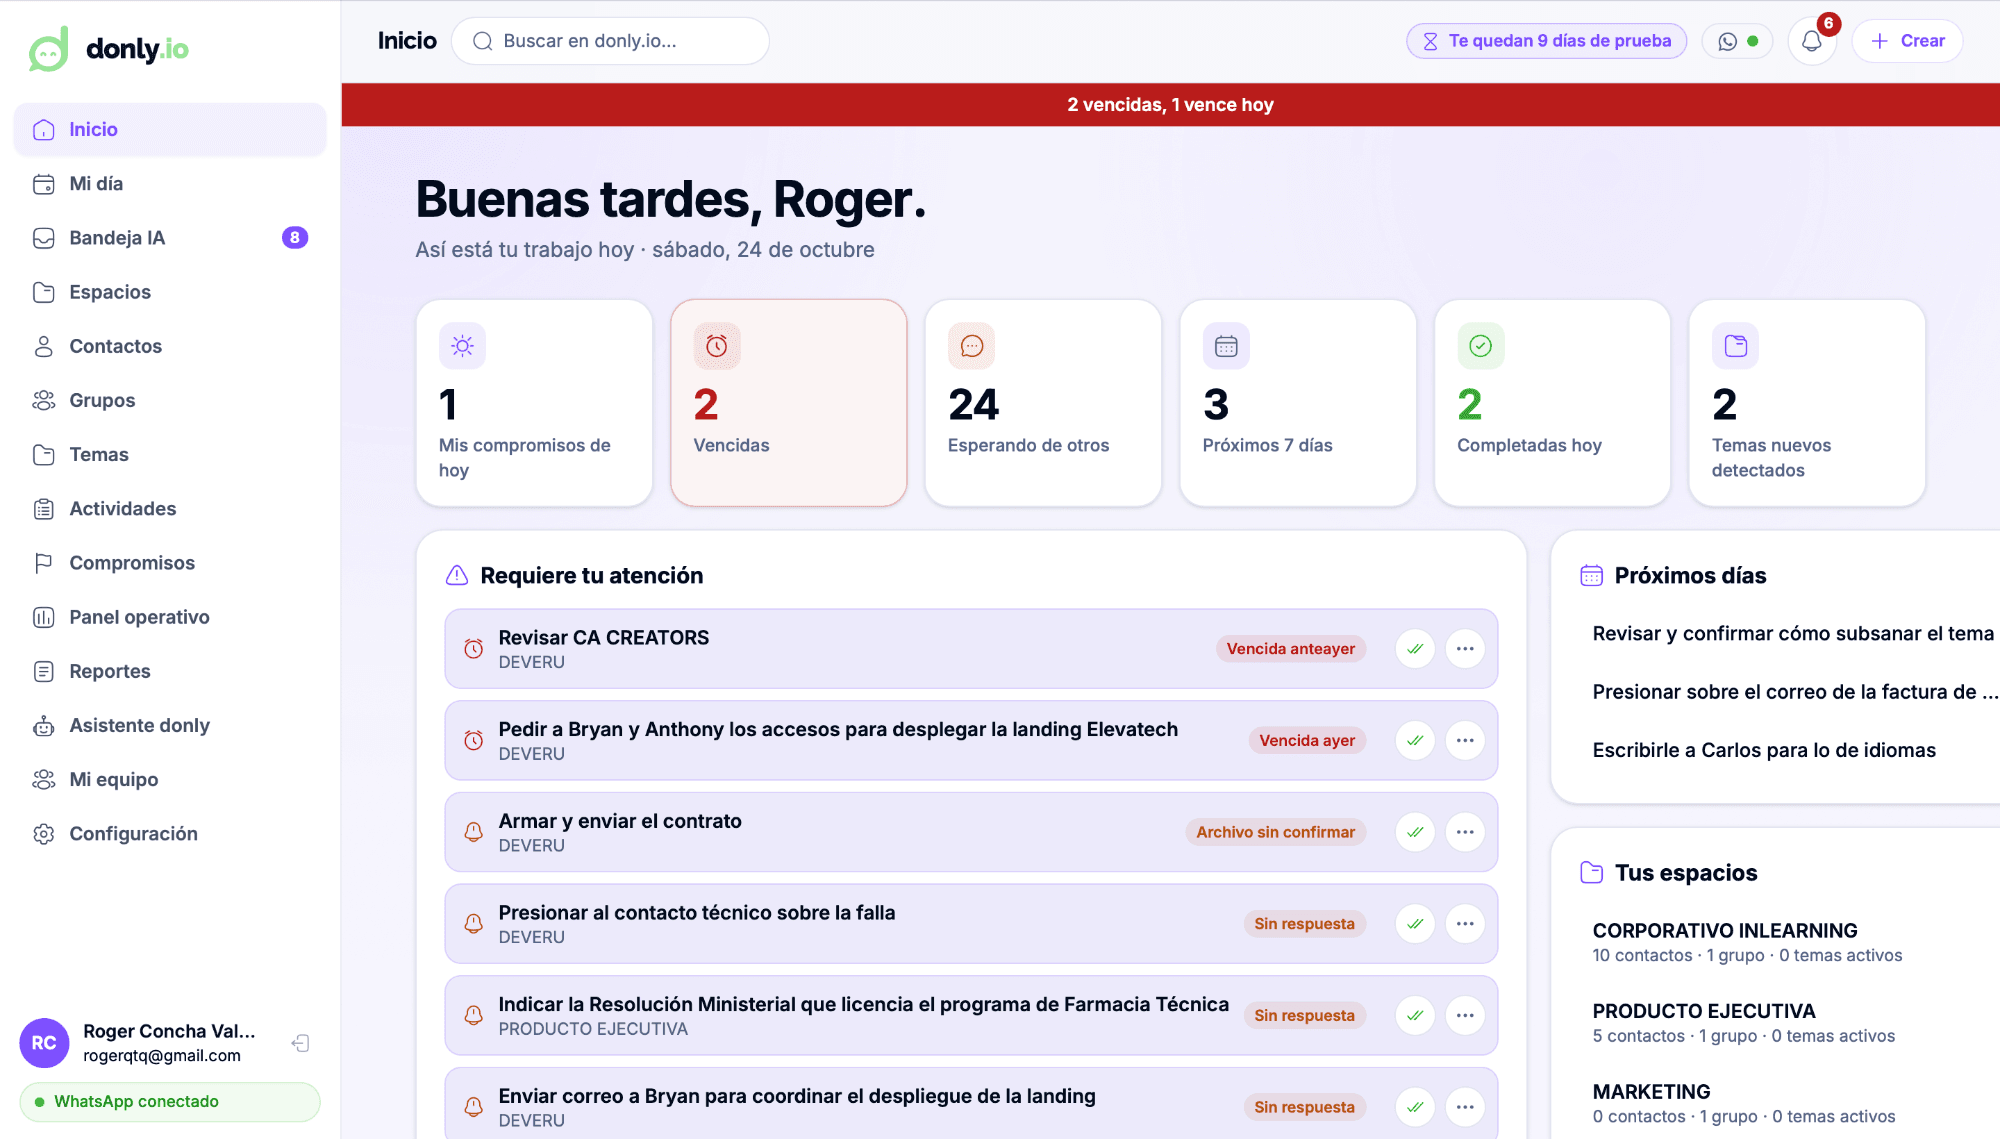Open Escribirle a Carlos para lo de idiomas
Image resolution: width=2000 pixels, height=1139 pixels.
[1764, 750]
